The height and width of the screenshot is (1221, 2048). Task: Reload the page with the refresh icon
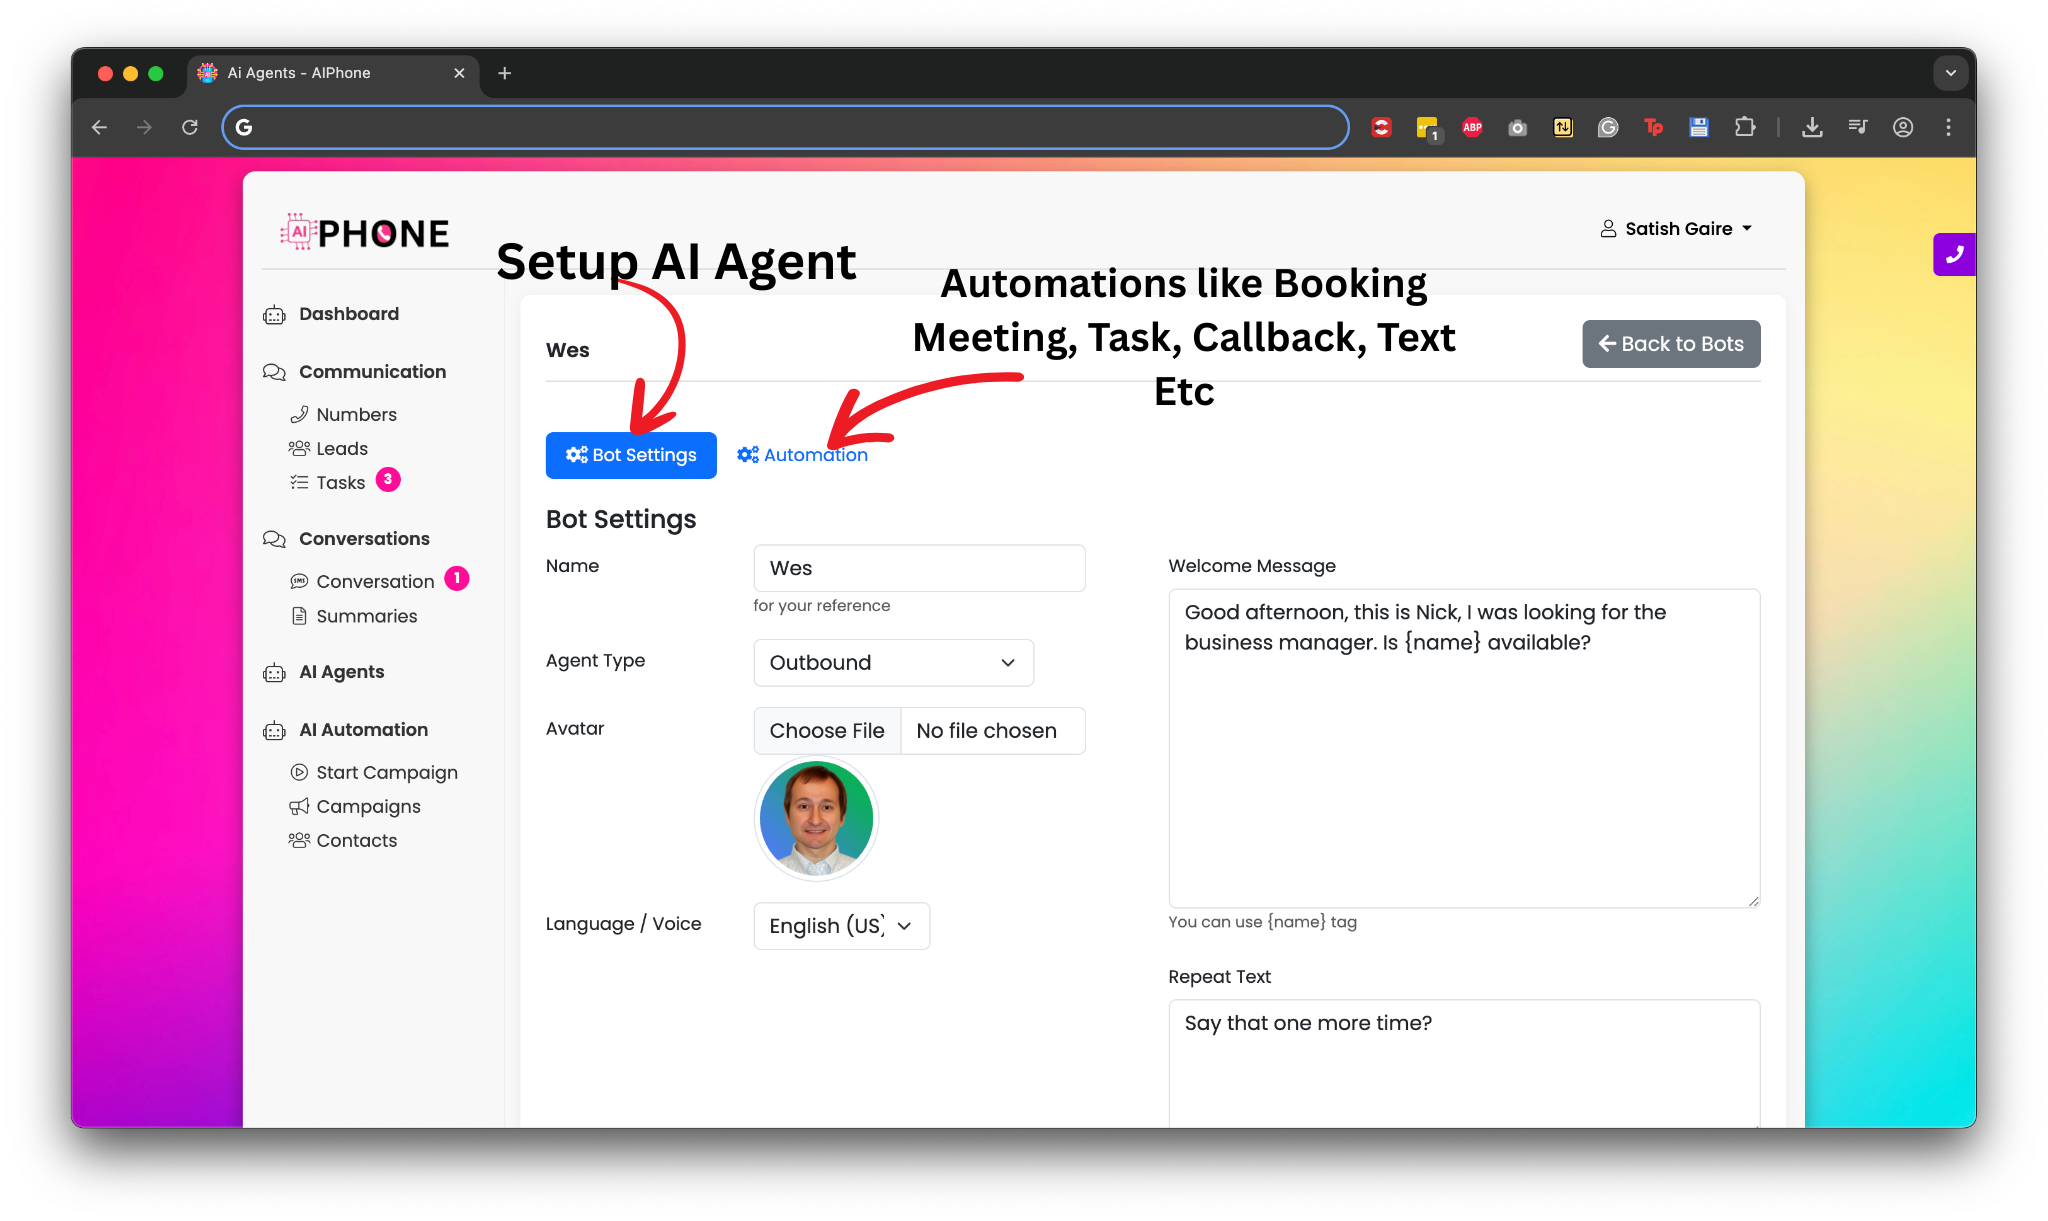tap(189, 127)
